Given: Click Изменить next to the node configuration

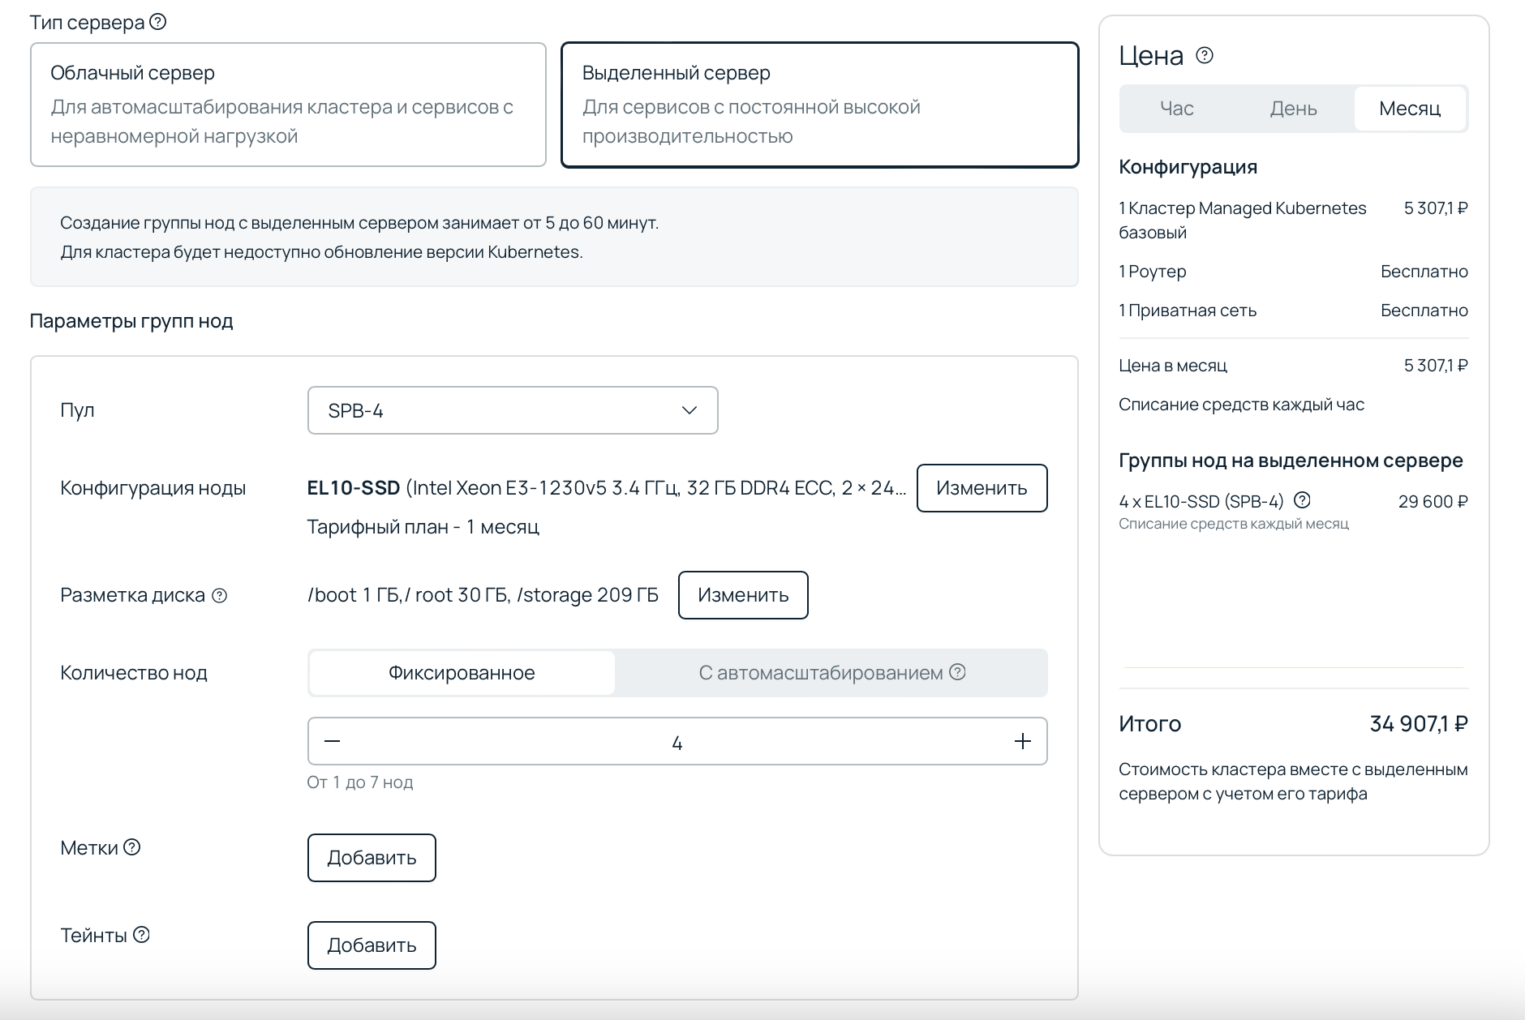Looking at the screenshot, I should [981, 488].
